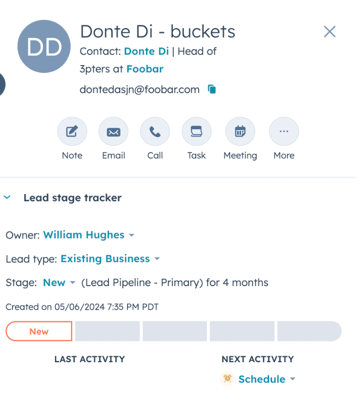Click the Note pencil icon
This screenshot has height=407, width=364.
(72, 132)
